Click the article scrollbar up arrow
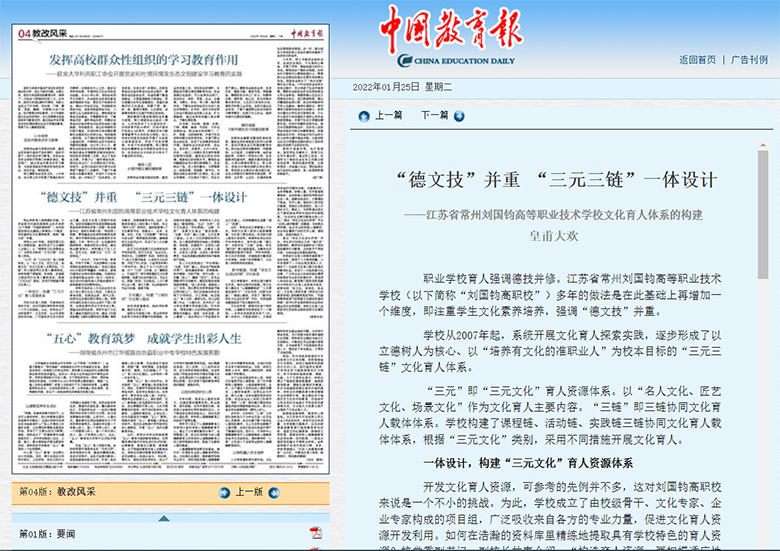The width and height of the screenshot is (780, 551). point(763,145)
